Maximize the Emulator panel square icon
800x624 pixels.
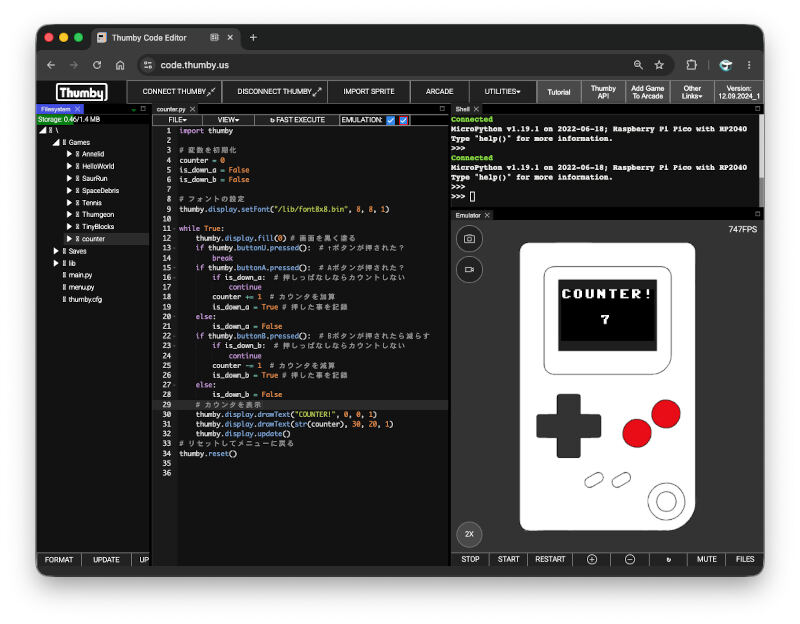click(758, 214)
